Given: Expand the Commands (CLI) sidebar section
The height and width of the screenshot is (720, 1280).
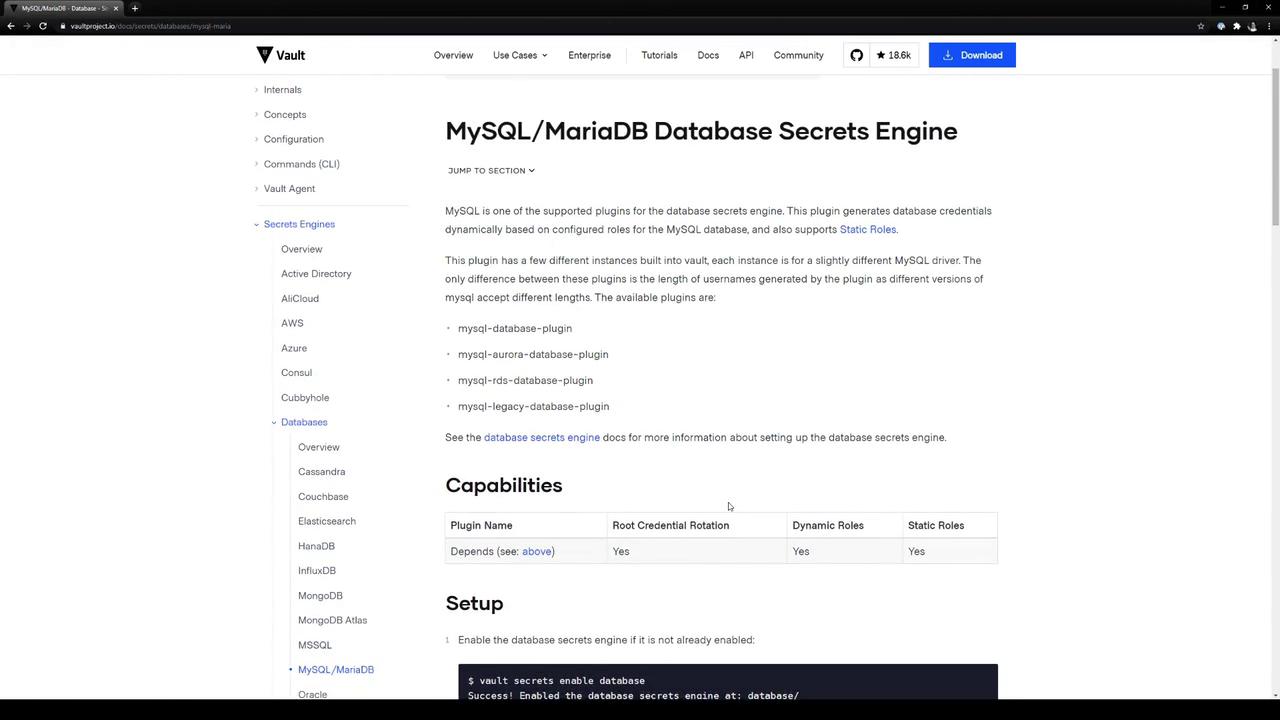Looking at the screenshot, I should click(x=301, y=164).
